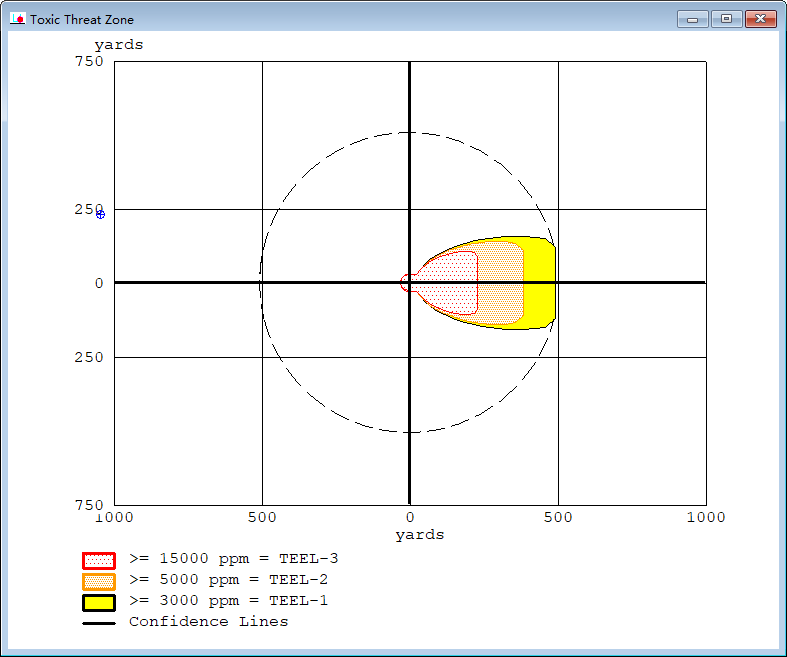
Task: Click the orange TEEL-2 legend swatch
Action: click(x=99, y=581)
